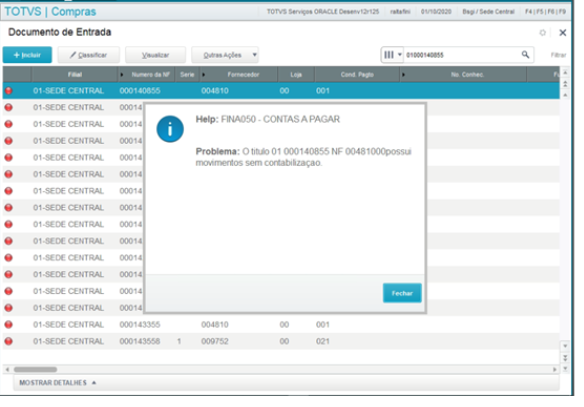This screenshot has height=407, width=584.
Task: Jump to first record with top scroll button
Action: pos(565,72)
